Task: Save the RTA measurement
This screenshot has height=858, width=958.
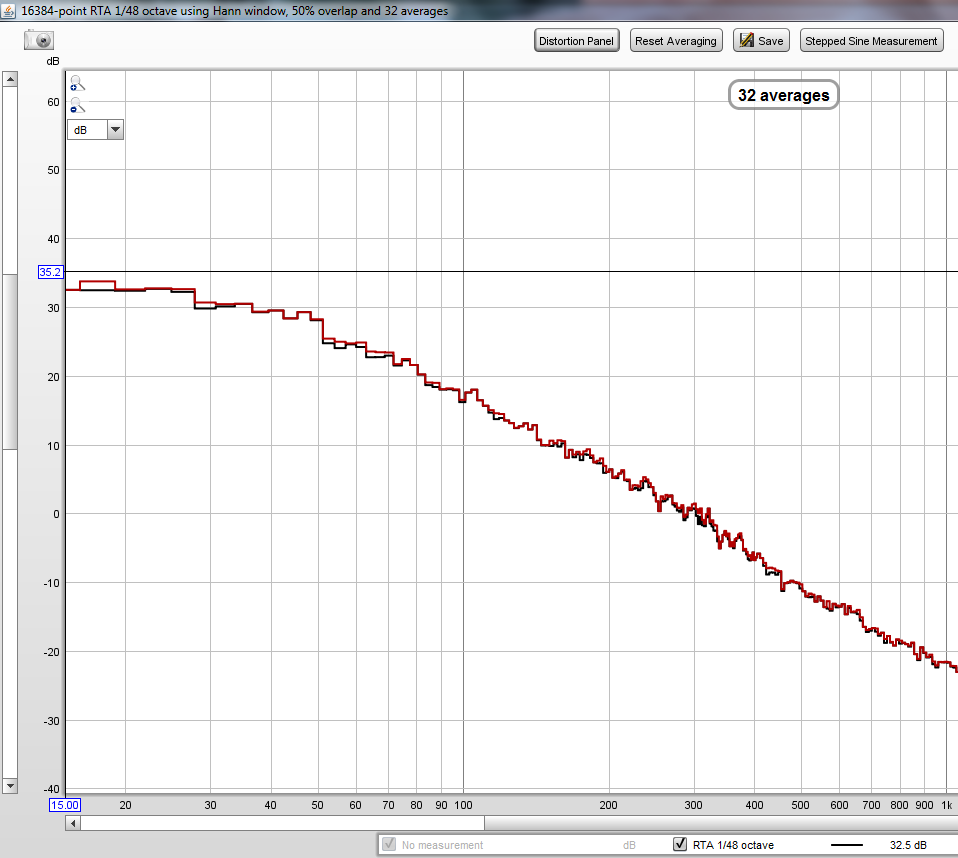Action: [x=761, y=41]
